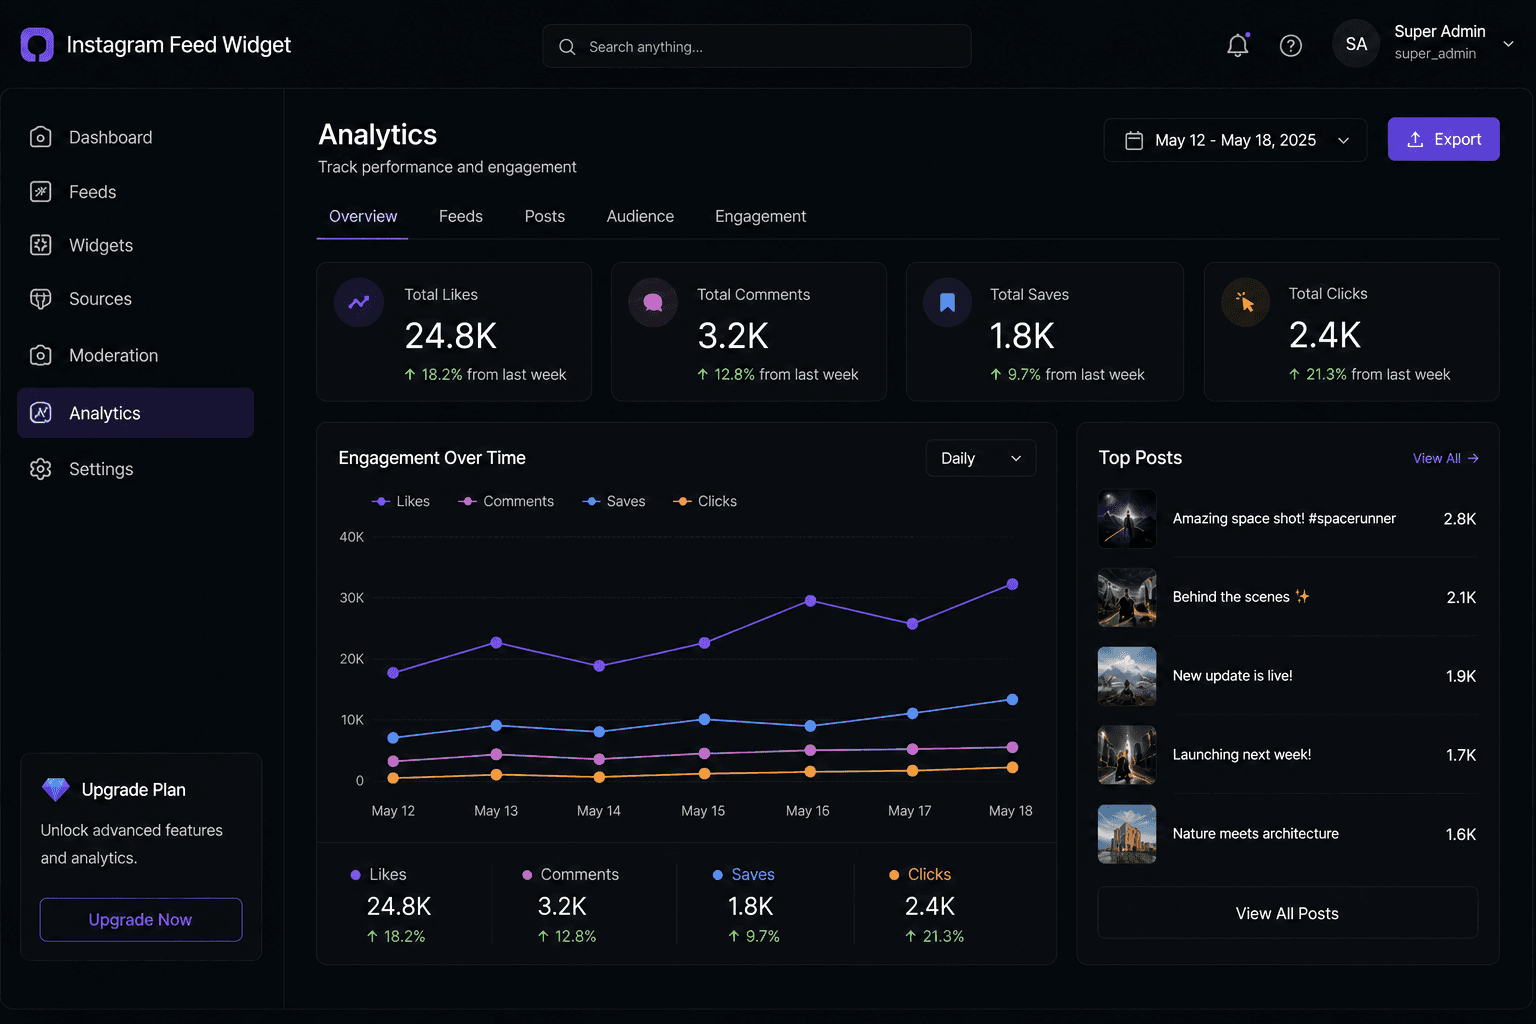Click the Total Saves bookmark icon
The height and width of the screenshot is (1024, 1536).
pos(947,302)
